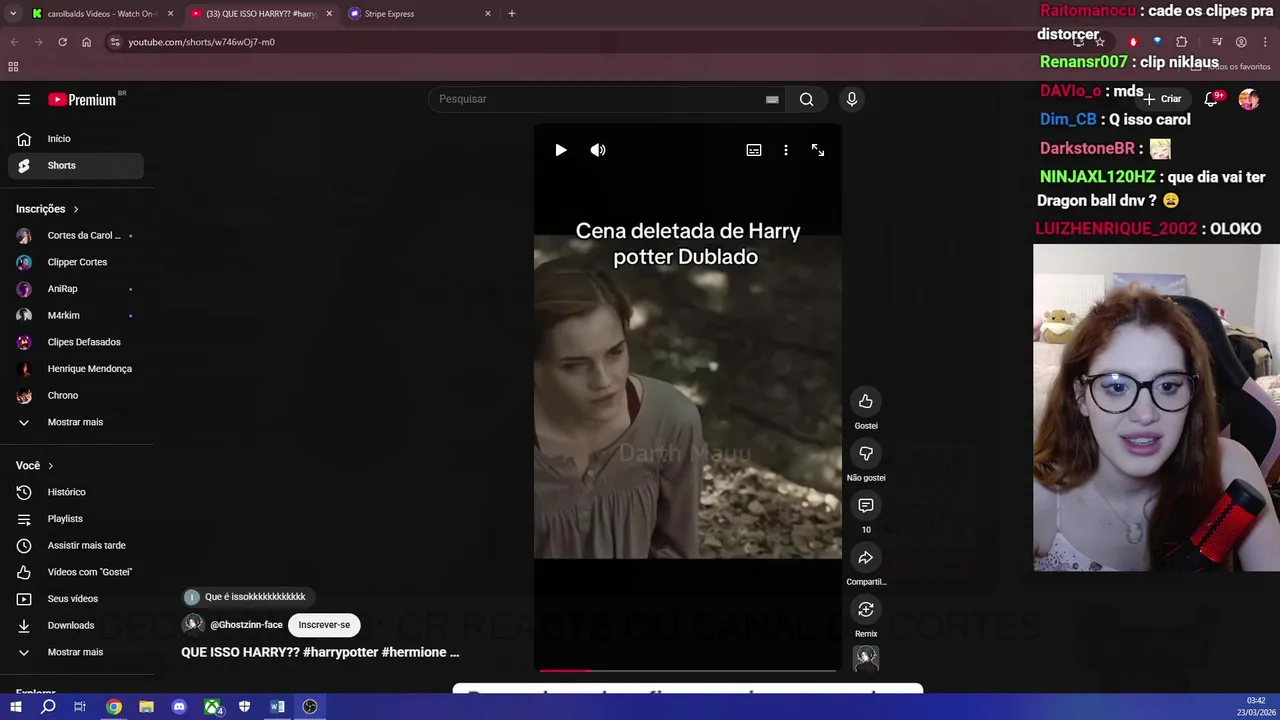
Task: Open the on-screen keyboard in search box
Action: (772, 99)
